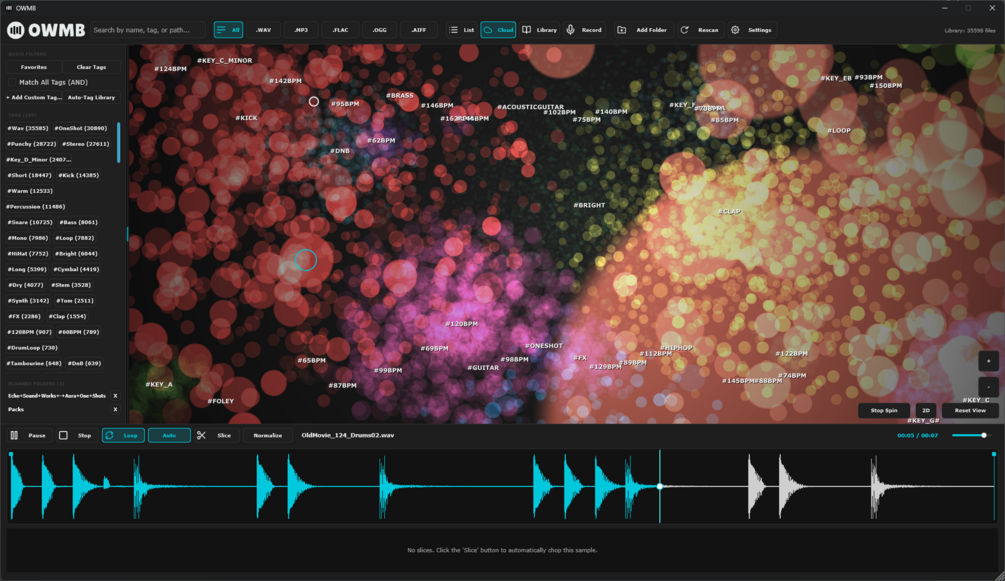1005x581 pixels.
Task: Click the waveform playhead marker
Action: 660,486
